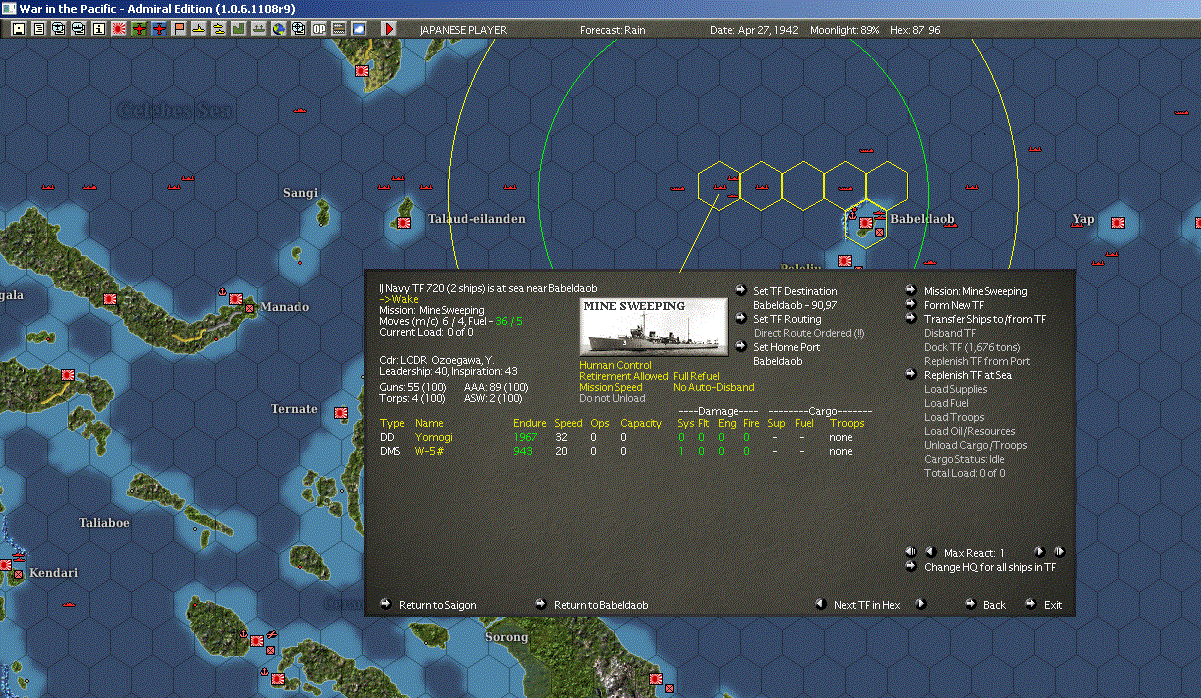Change Mission: MineSweeping option
The image size is (1201, 698).
(975, 291)
